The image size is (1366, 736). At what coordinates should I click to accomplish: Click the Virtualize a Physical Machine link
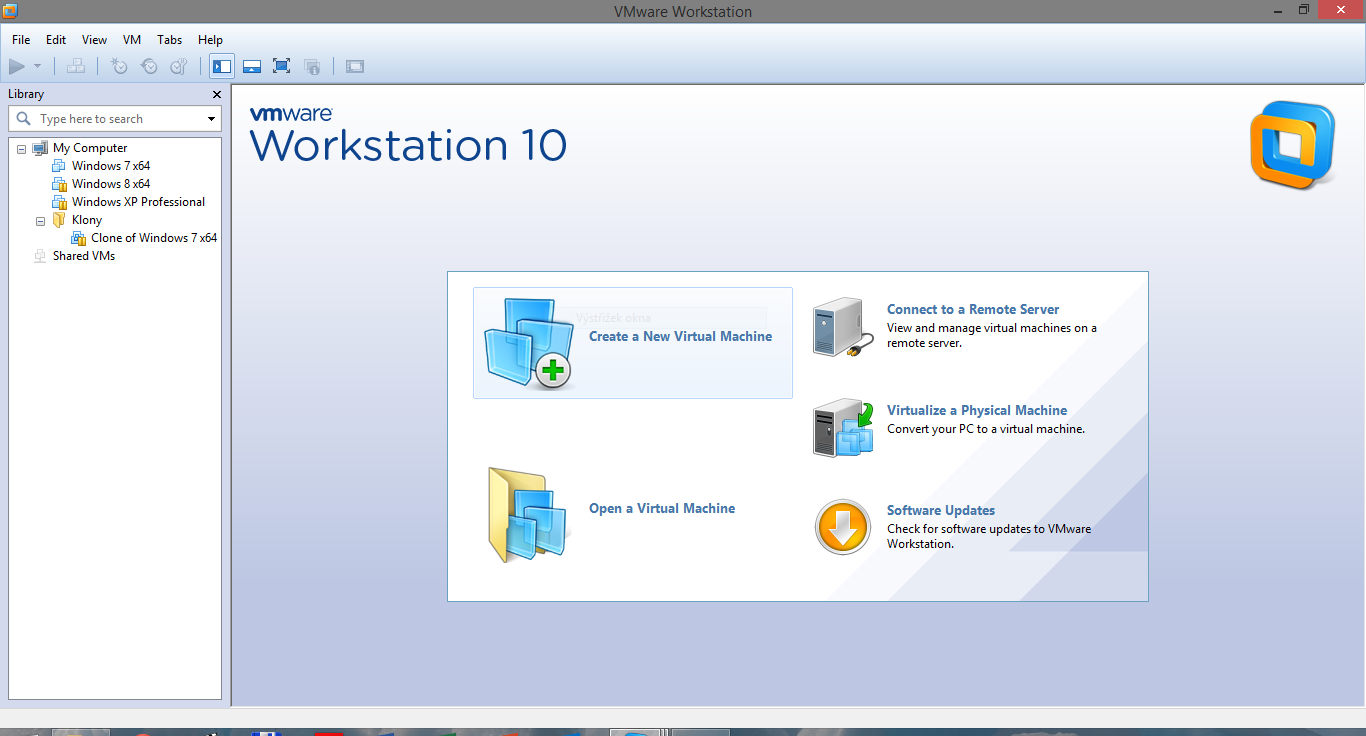[x=976, y=411]
